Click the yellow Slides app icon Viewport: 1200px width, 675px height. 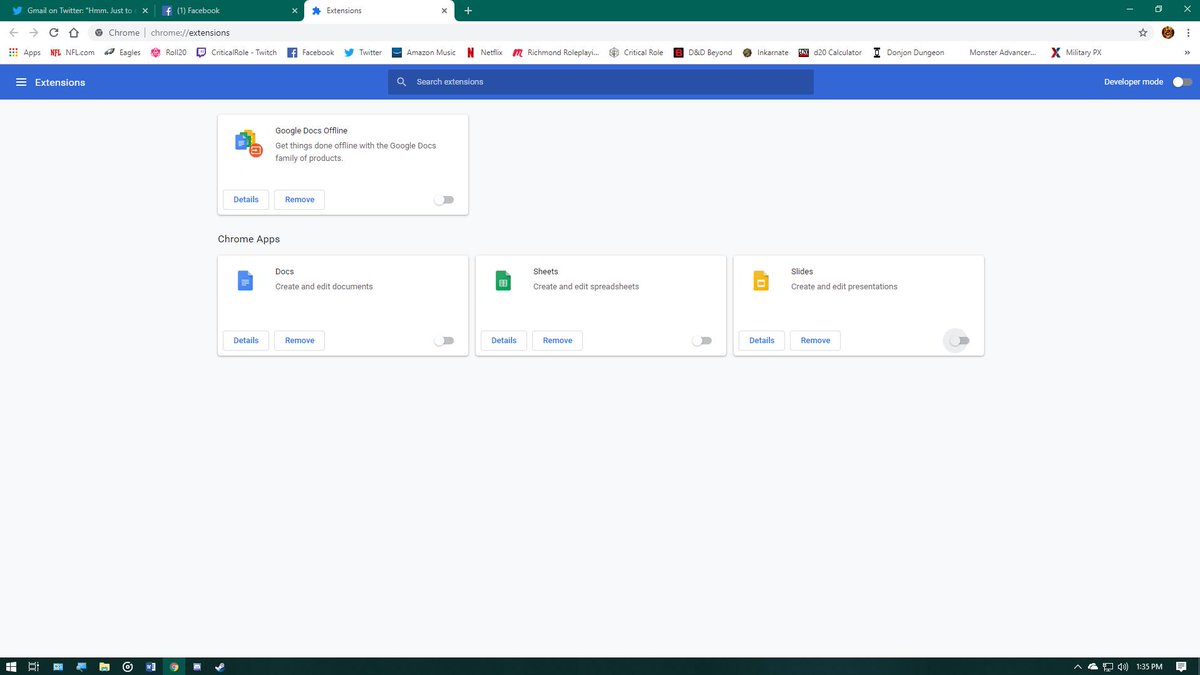tap(761, 281)
